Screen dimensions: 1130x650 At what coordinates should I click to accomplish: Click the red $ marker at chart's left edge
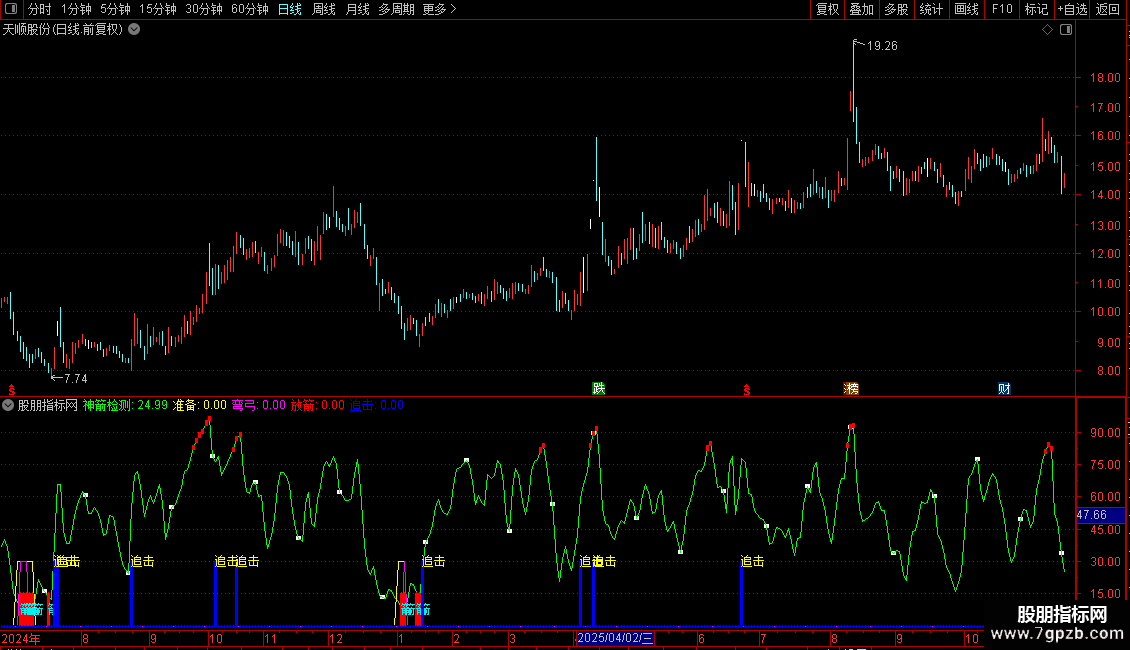coord(12,390)
